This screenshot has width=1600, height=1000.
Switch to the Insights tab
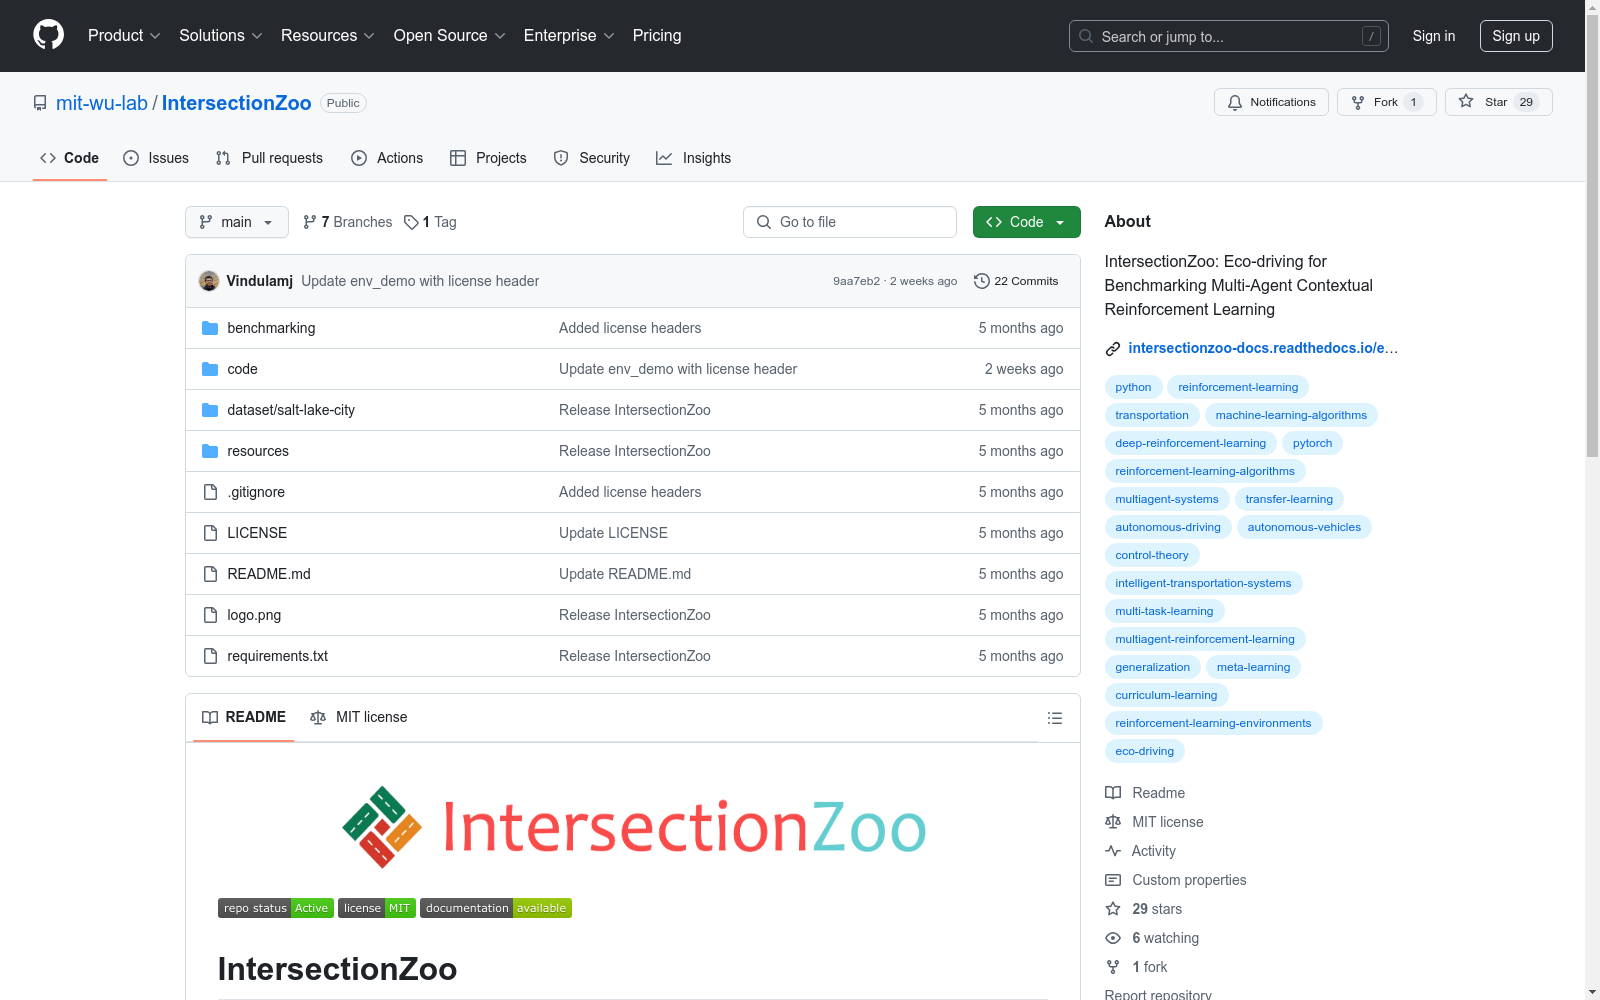coord(694,158)
